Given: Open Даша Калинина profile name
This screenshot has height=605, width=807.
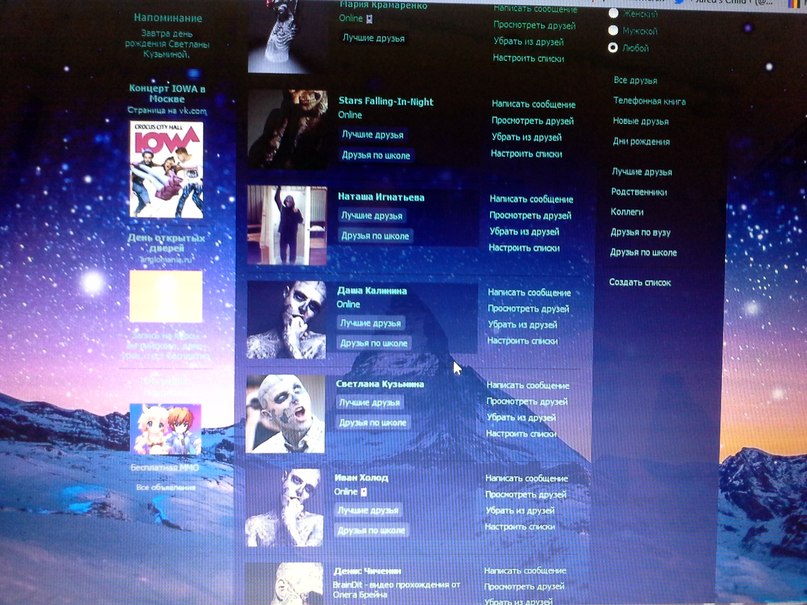Looking at the screenshot, I should [372, 291].
